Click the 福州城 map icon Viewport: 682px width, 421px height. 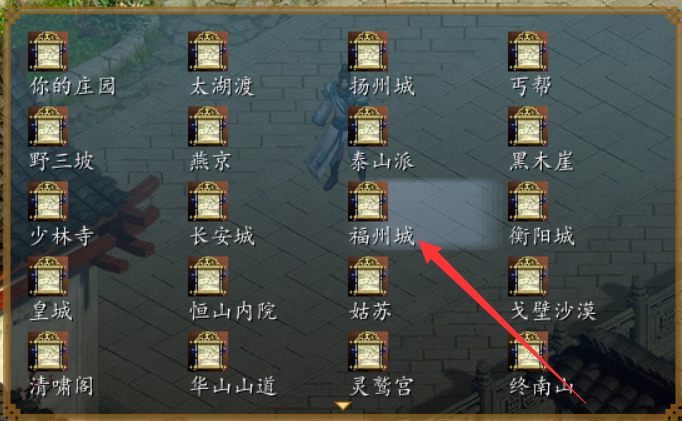click(x=368, y=201)
